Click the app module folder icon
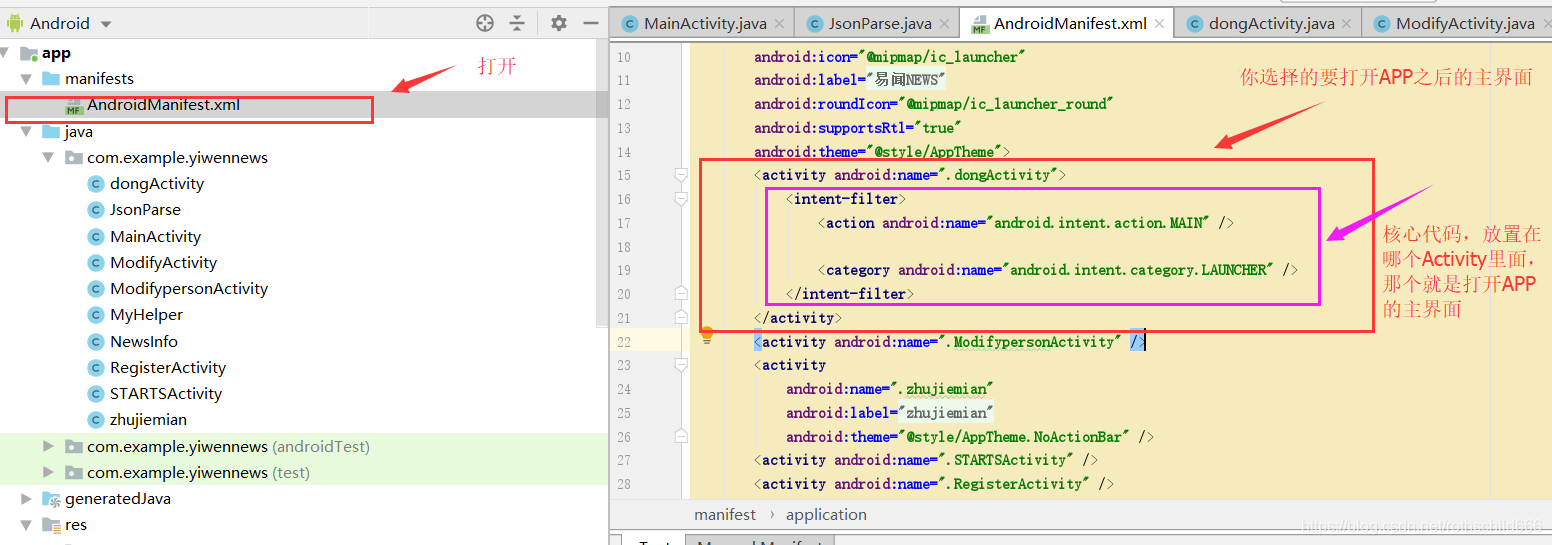 [28, 53]
